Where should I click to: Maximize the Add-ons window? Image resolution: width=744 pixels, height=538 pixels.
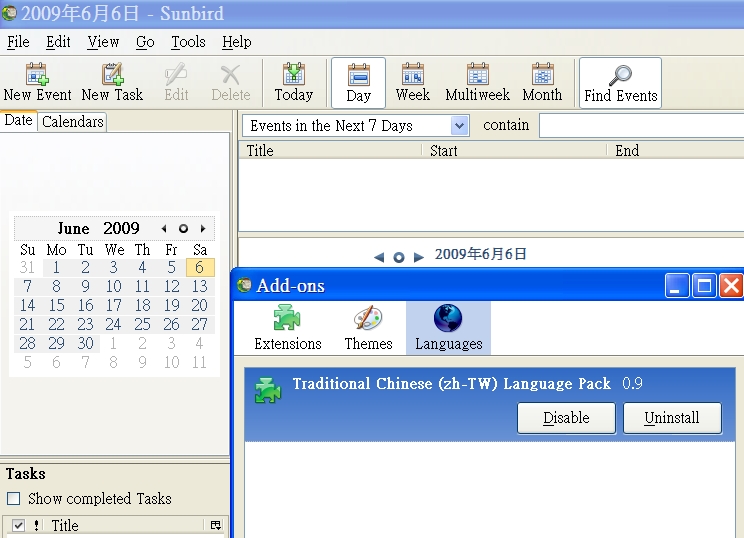[704, 286]
